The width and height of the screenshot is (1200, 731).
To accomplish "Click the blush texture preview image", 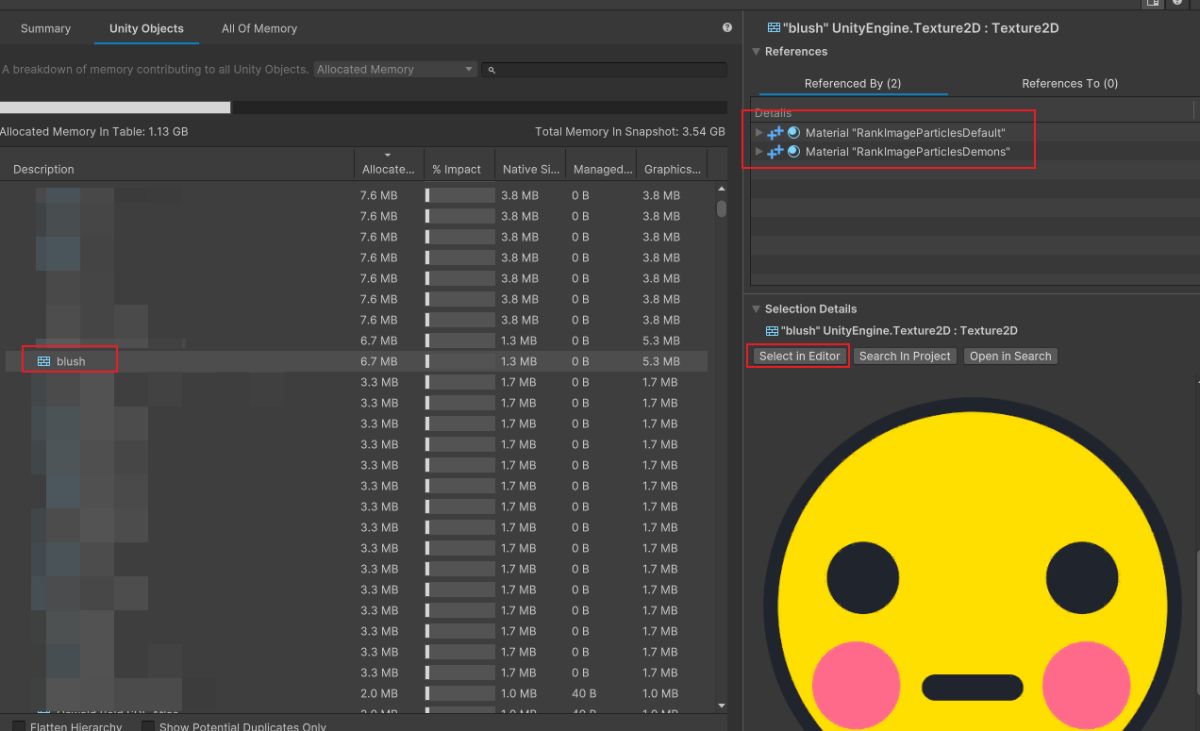I will point(972,564).
